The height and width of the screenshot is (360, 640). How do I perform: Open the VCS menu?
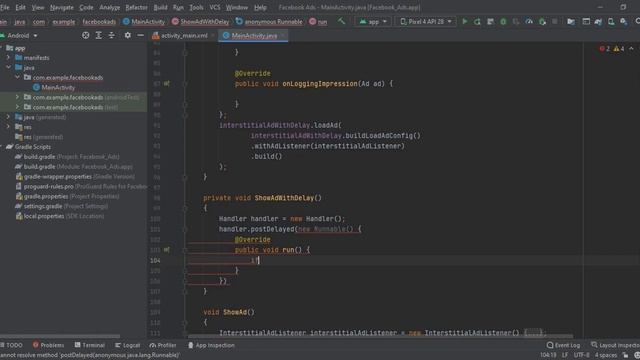[215, 7]
